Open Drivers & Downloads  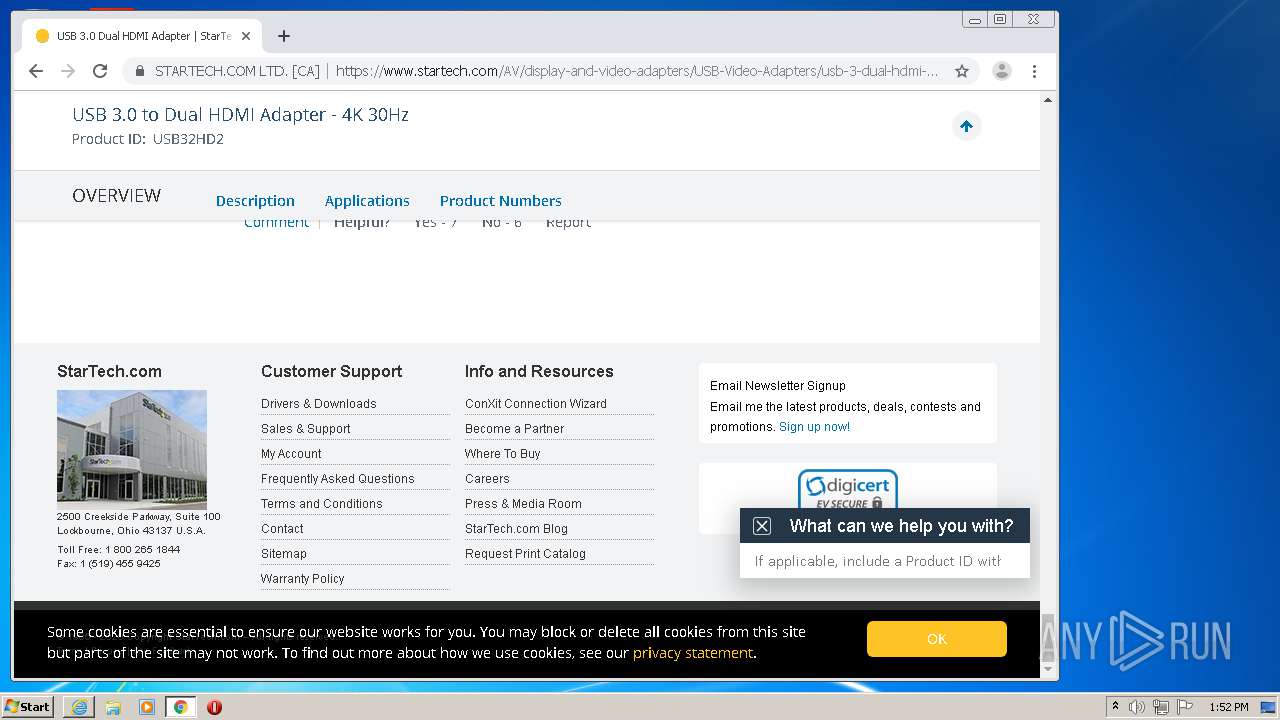319,404
